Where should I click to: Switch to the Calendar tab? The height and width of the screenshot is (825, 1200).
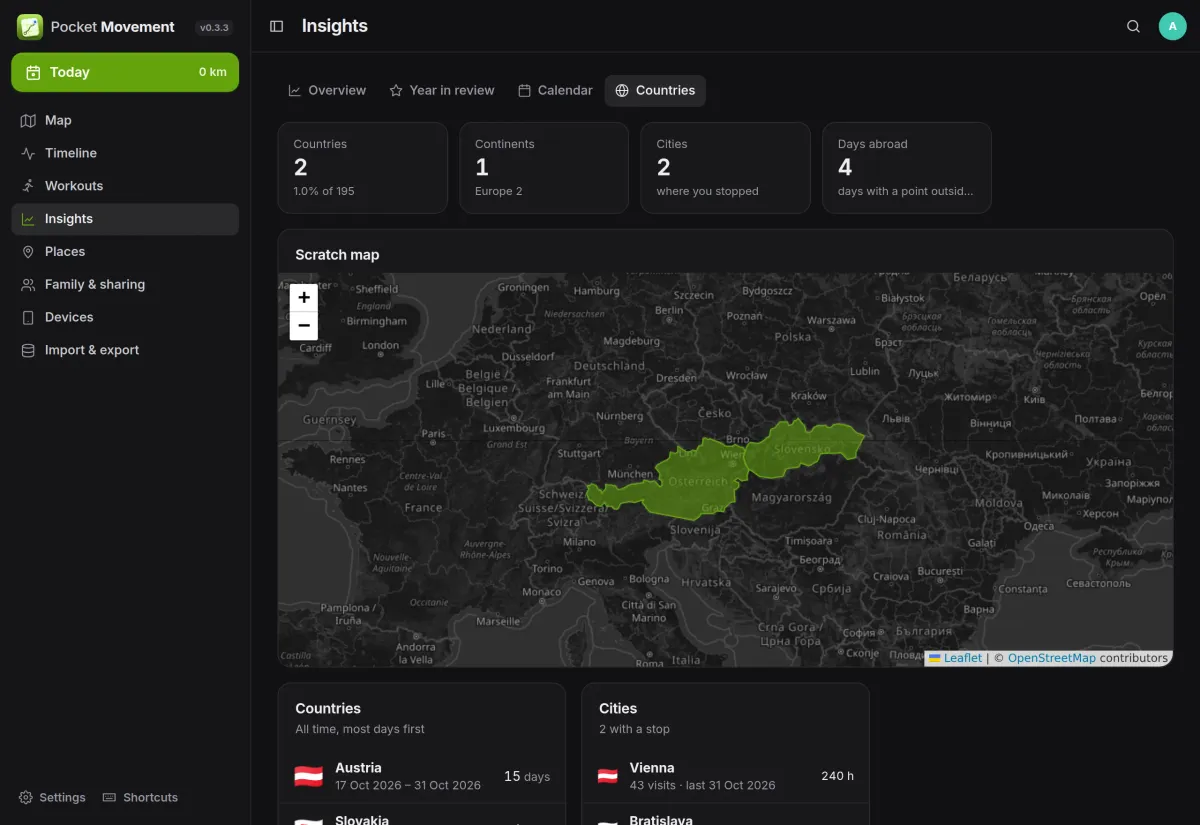coord(555,90)
